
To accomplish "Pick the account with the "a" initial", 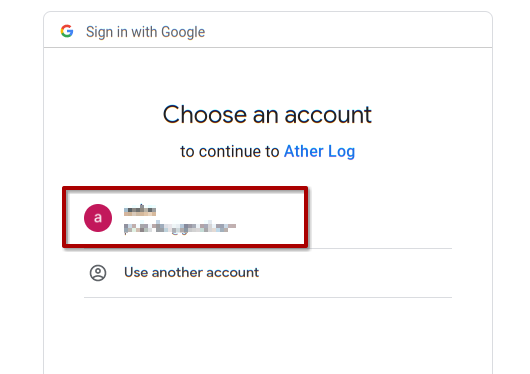I will coord(185,217).
